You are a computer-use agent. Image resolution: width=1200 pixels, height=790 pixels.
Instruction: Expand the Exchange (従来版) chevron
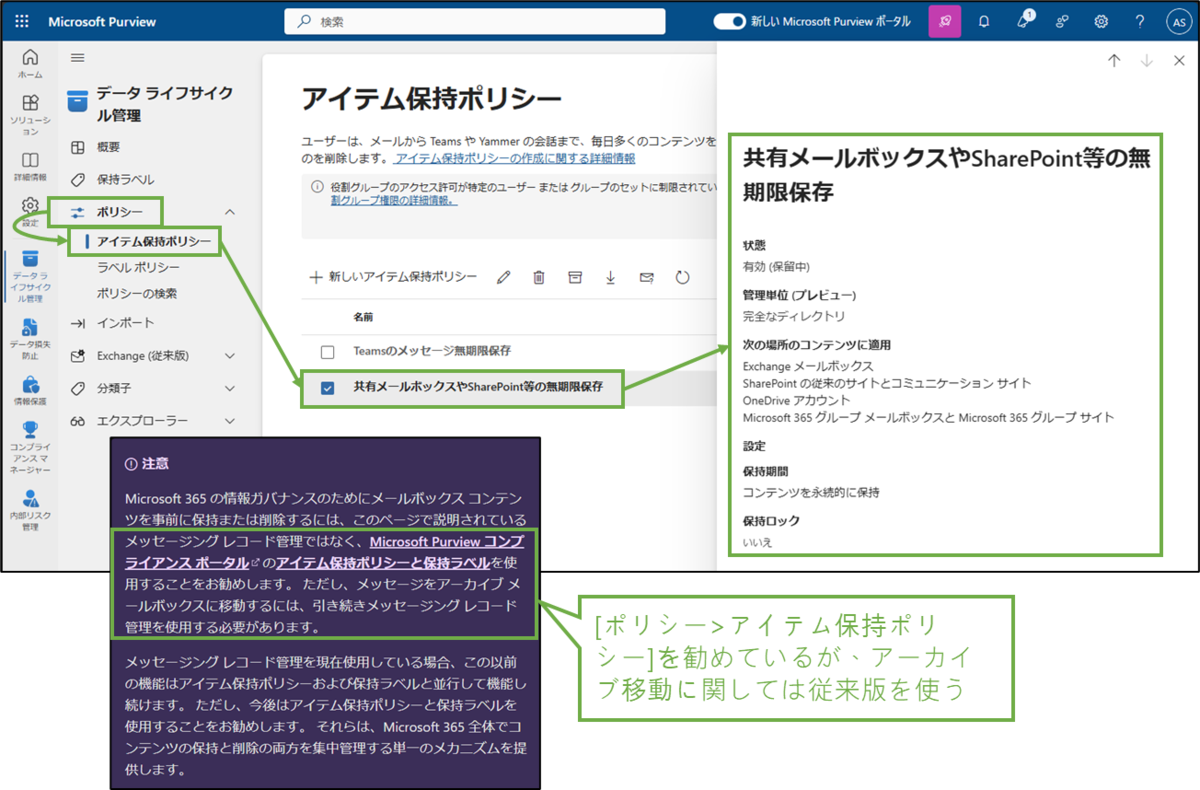click(x=230, y=356)
